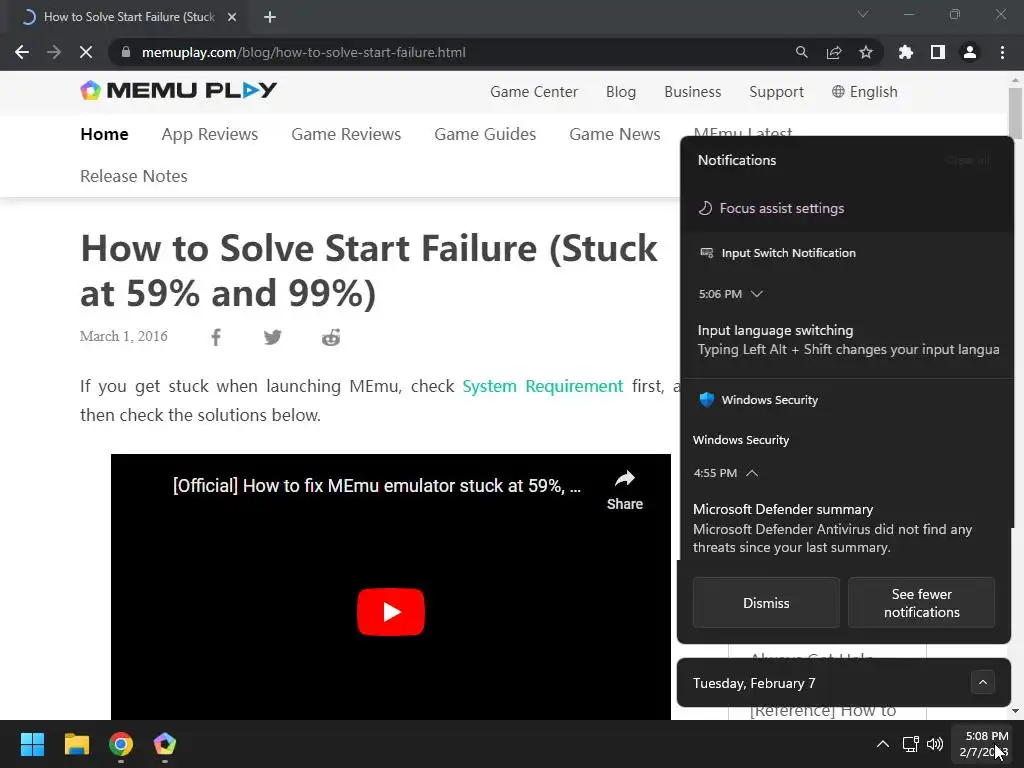Viewport: 1024px width, 768px height.
Task: Share the article on Twitter
Action: coord(273,337)
